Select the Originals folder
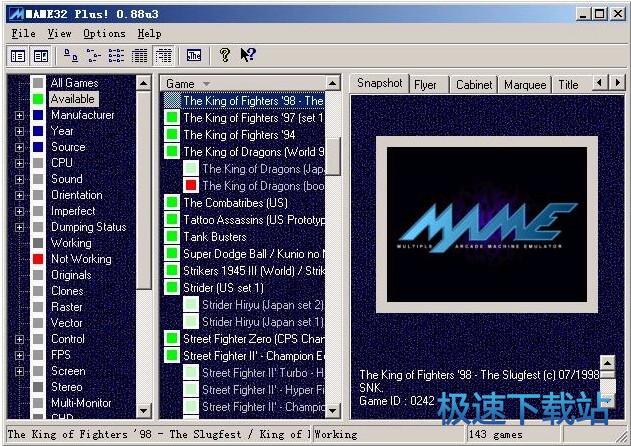 (x=71, y=275)
